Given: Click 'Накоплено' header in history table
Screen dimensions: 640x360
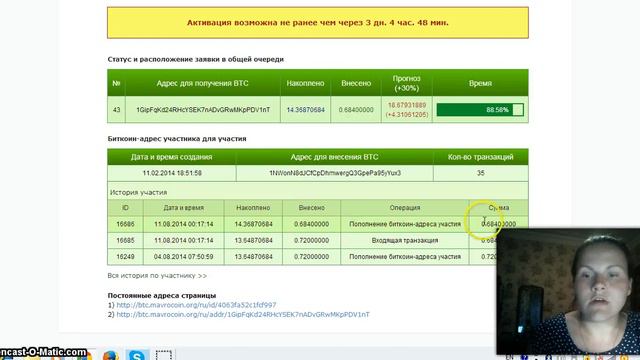Looking at the screenshot, I should [253, 208].
